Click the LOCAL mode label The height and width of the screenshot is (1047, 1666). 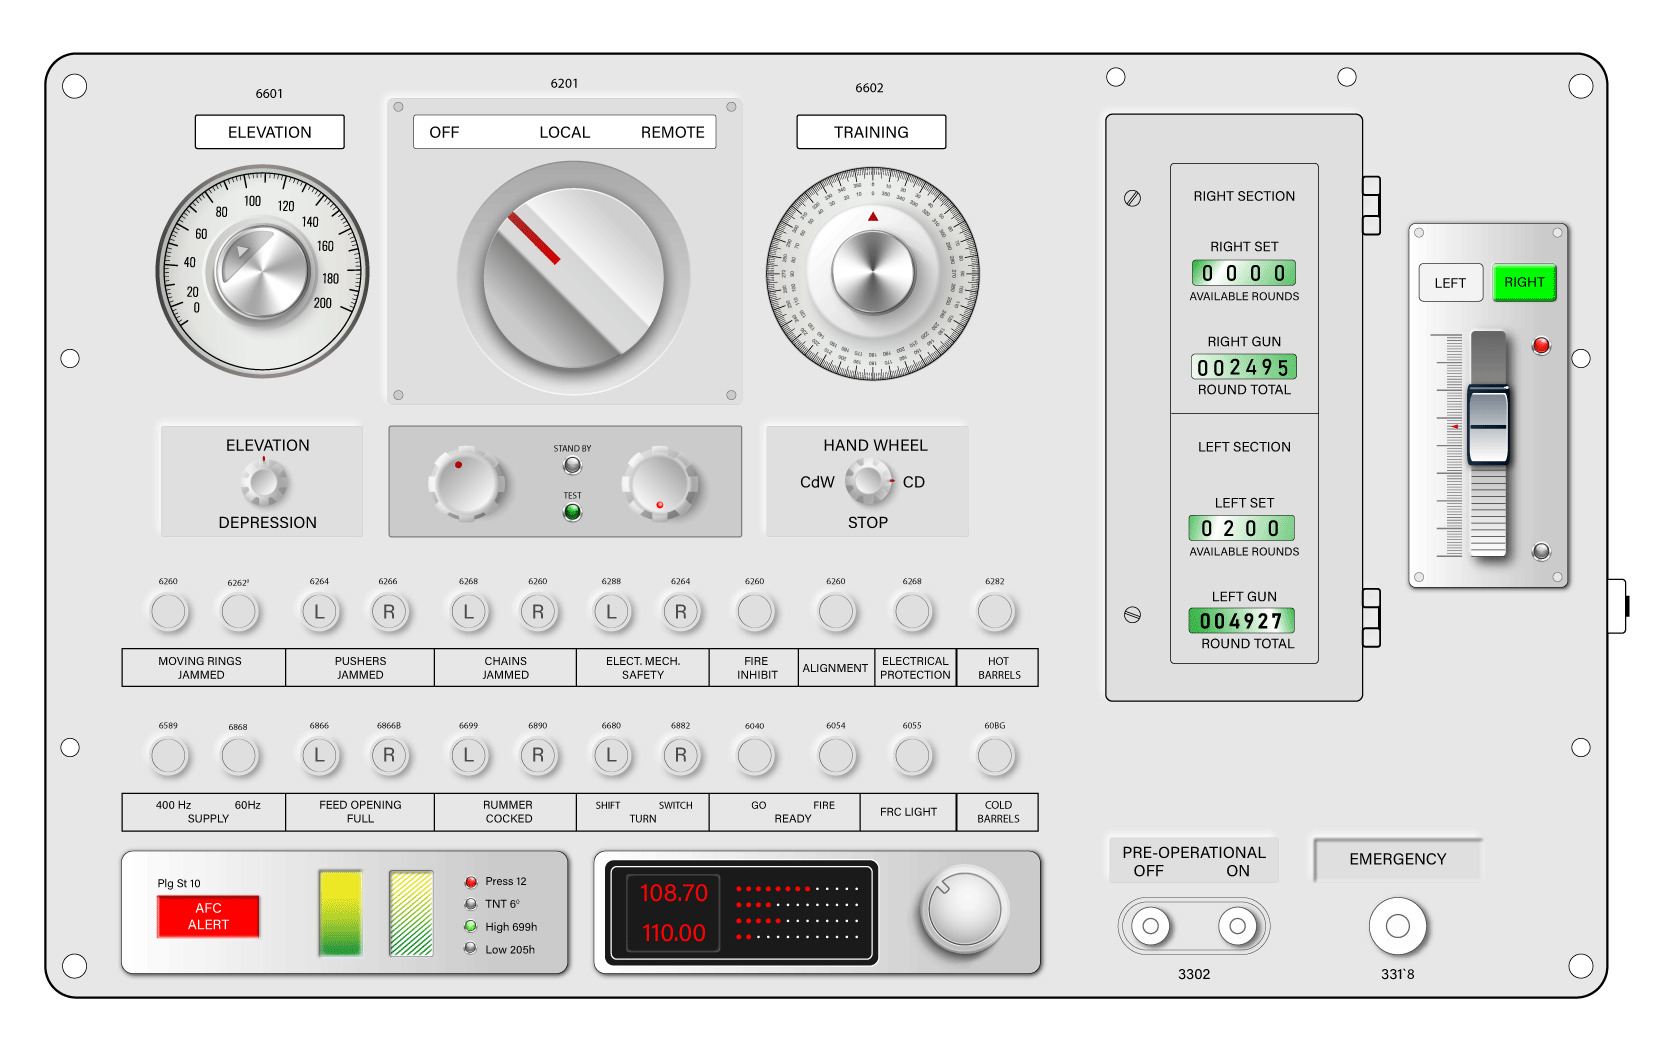point(564,132)
